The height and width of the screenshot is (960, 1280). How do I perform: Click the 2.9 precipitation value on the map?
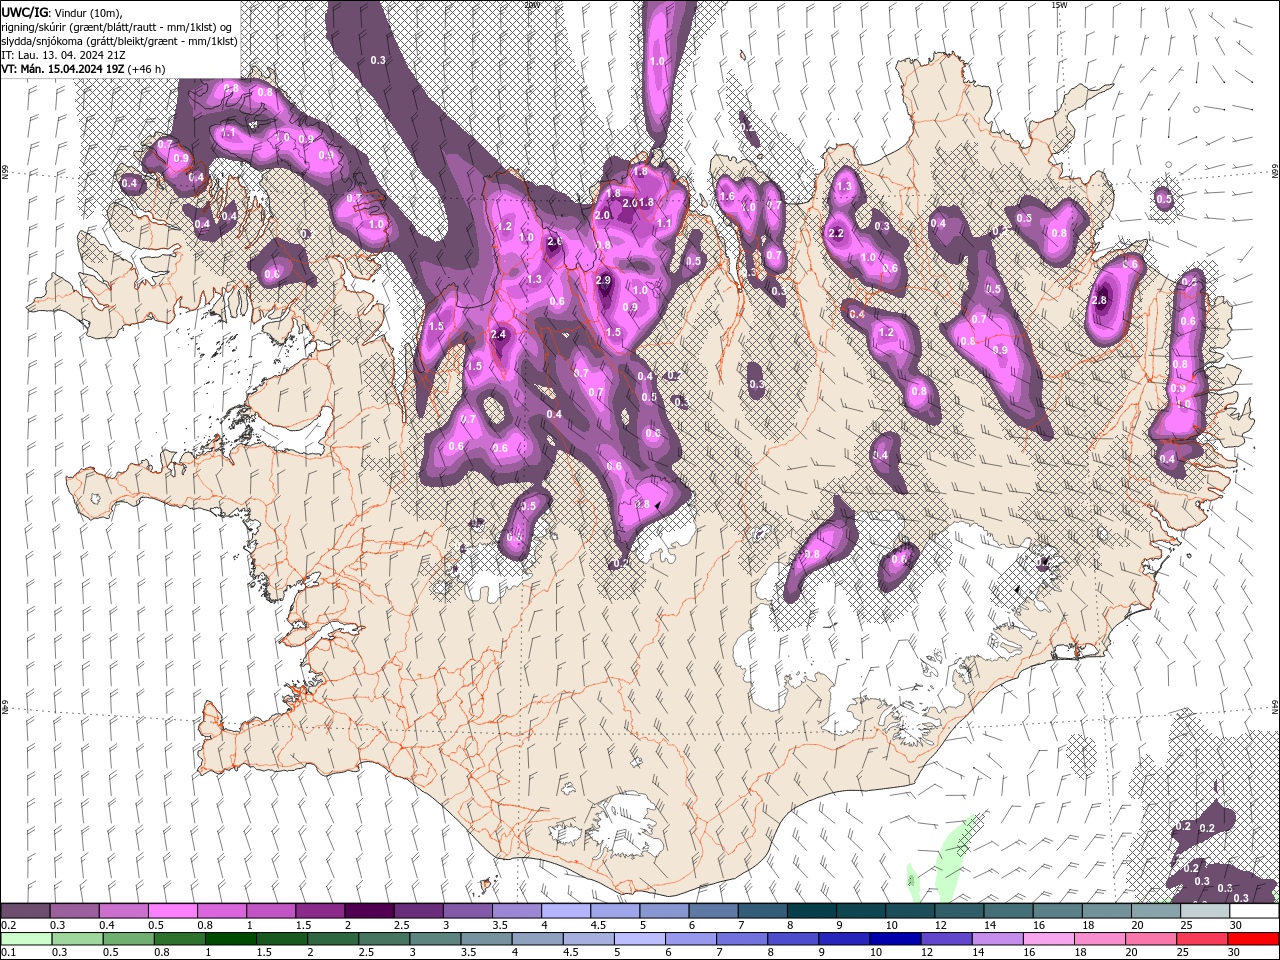coord(603,281)
